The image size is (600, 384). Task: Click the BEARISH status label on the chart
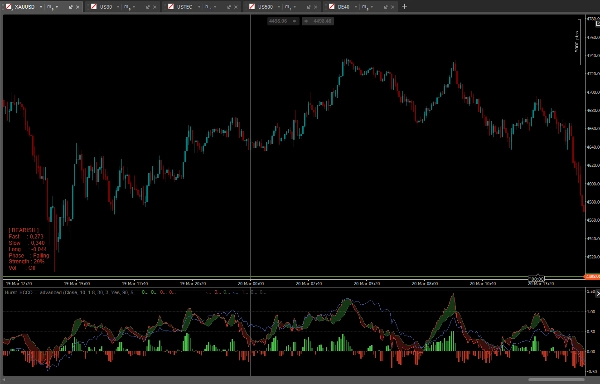tap(24, 230)
